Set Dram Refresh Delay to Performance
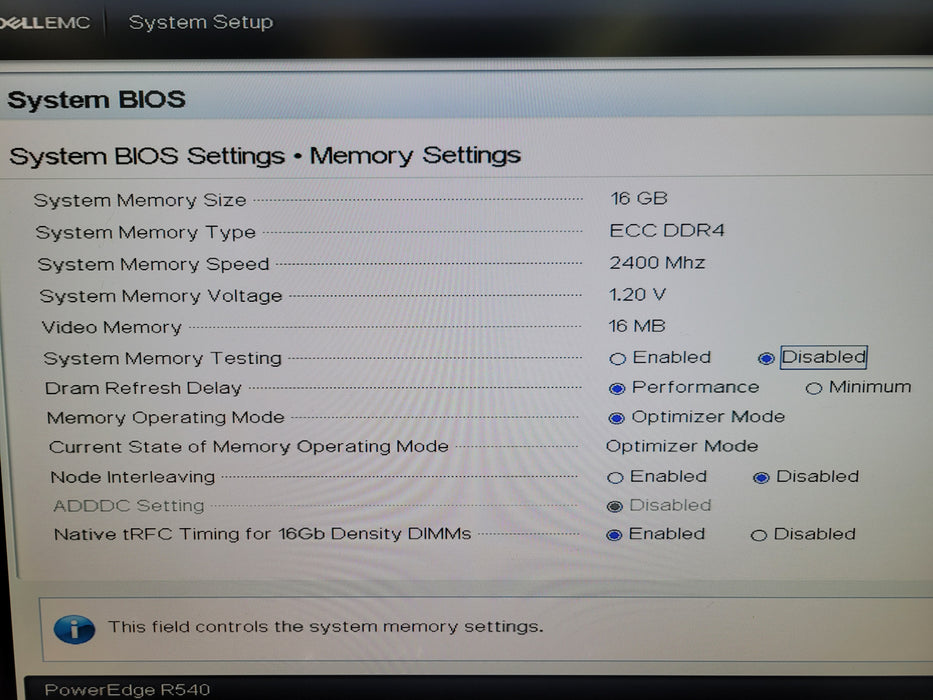This screenshot has width=933, height=700. click(x=684, y=388)
